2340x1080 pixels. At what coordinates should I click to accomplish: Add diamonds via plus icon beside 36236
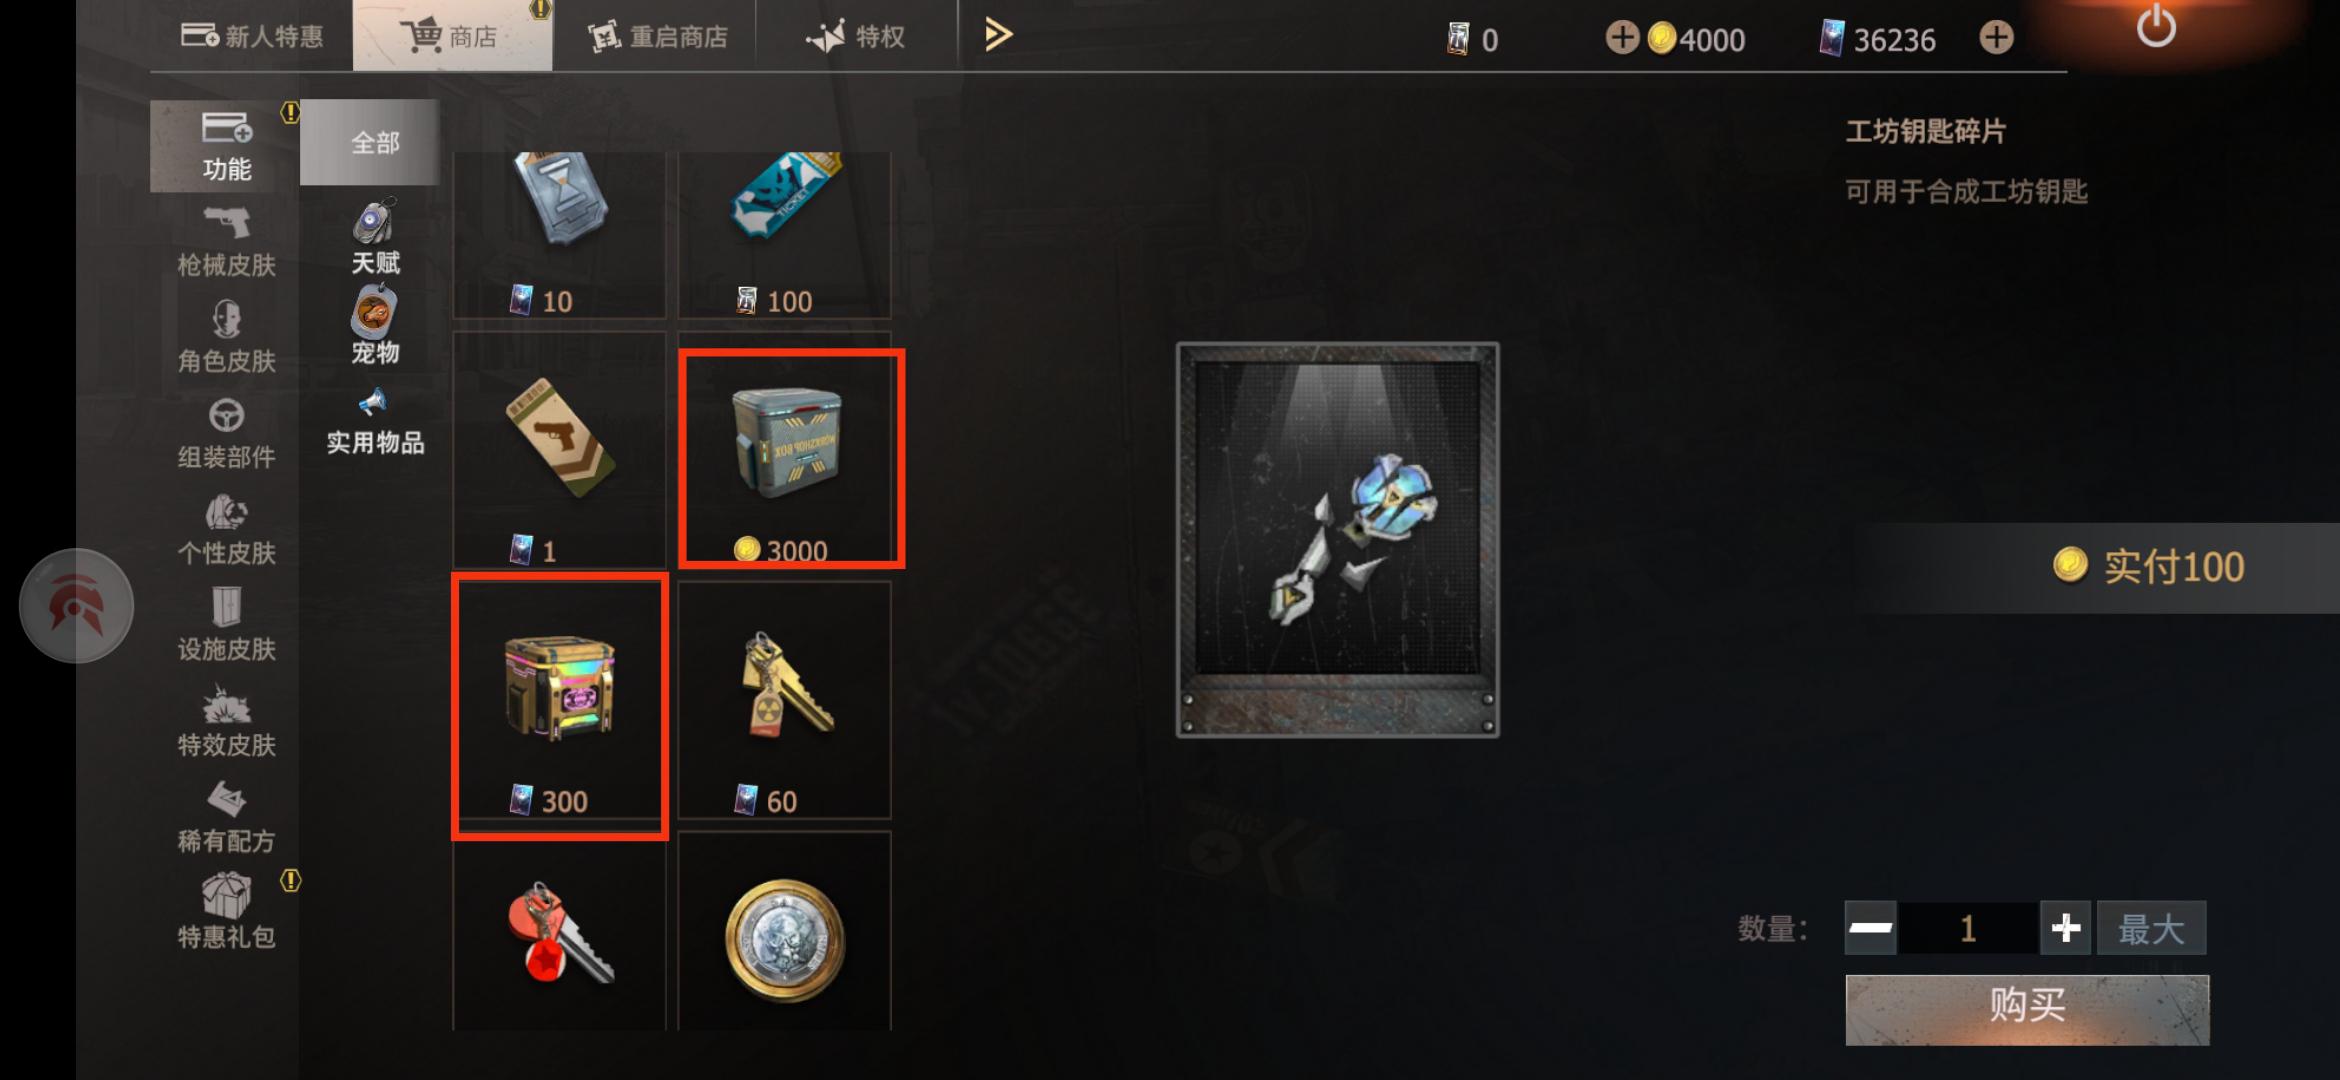(x=1996, y=38)
